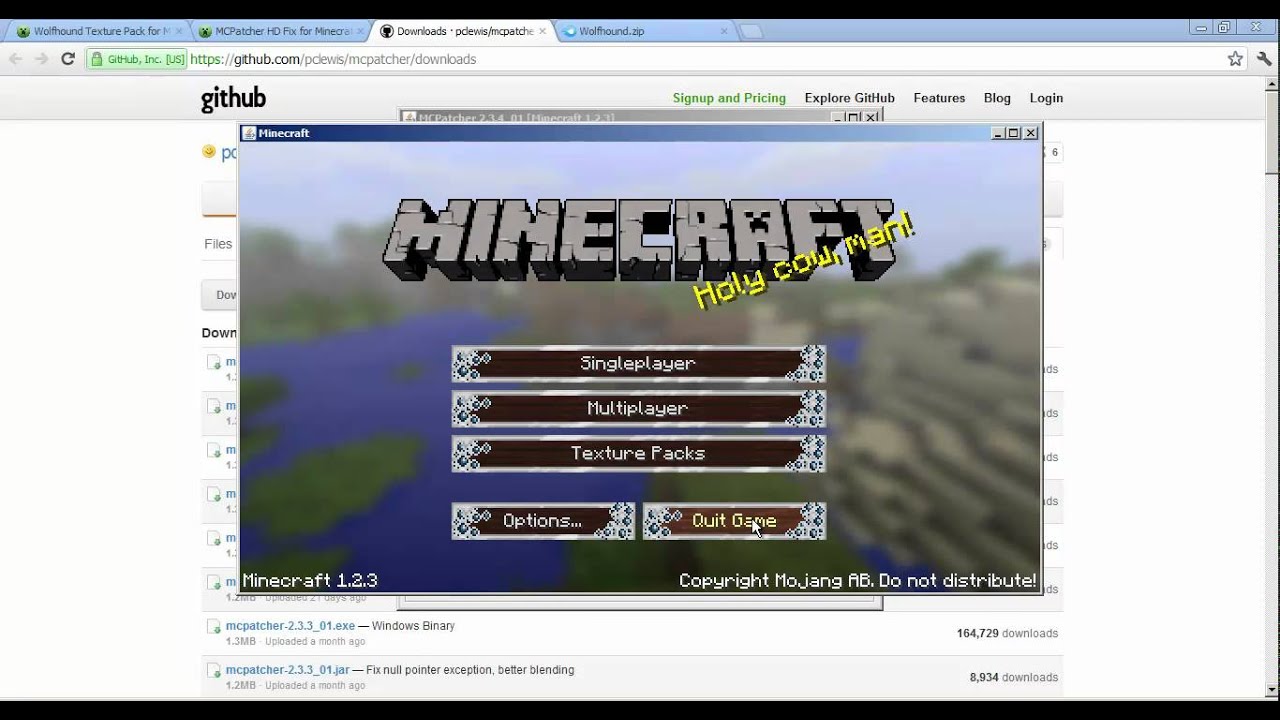Click the green GitHub, Inc. security badge
1280x720 pixels.
(x=136, y=59)
